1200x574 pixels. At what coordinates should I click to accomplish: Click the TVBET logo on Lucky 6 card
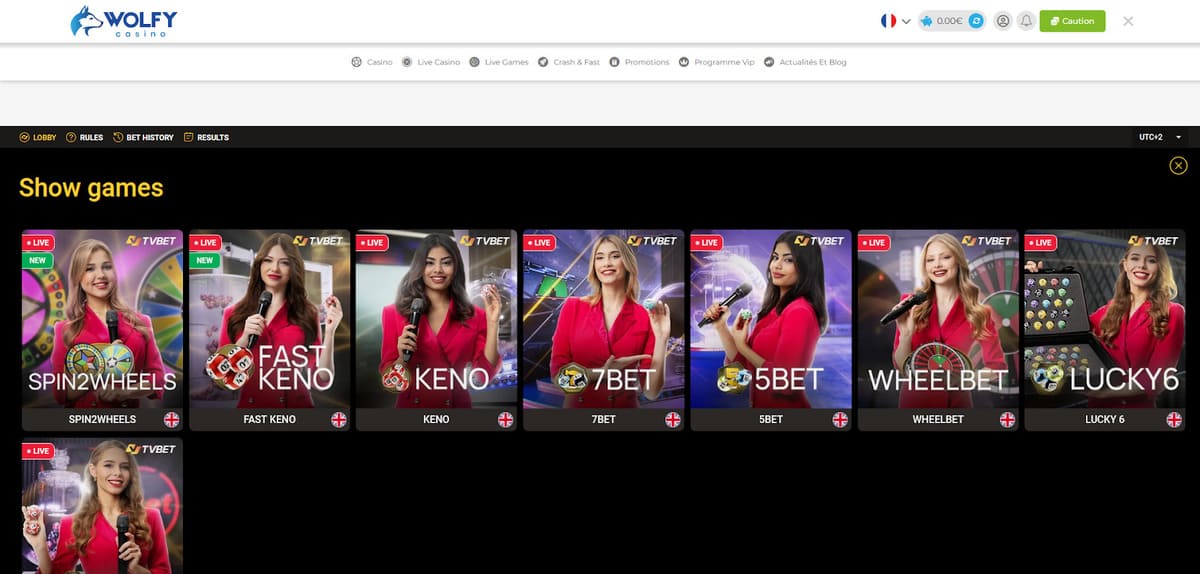[1155, 241]
